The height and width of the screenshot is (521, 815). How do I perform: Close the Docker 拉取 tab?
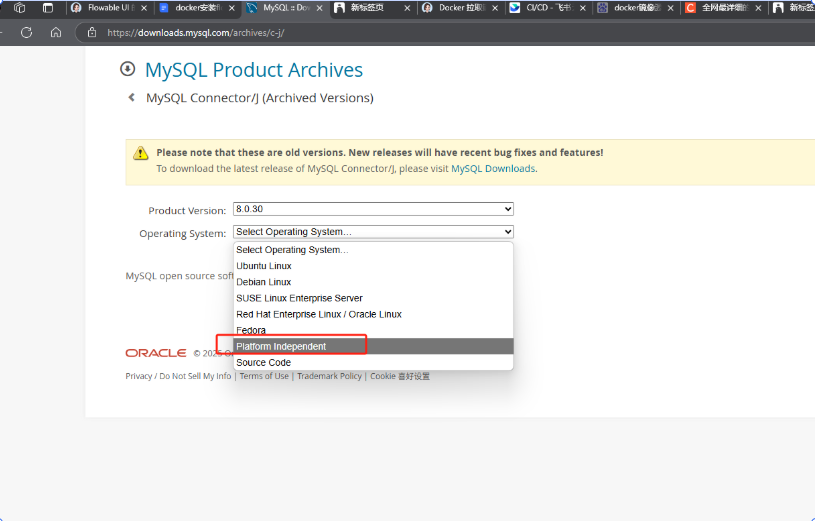[495, 8]
